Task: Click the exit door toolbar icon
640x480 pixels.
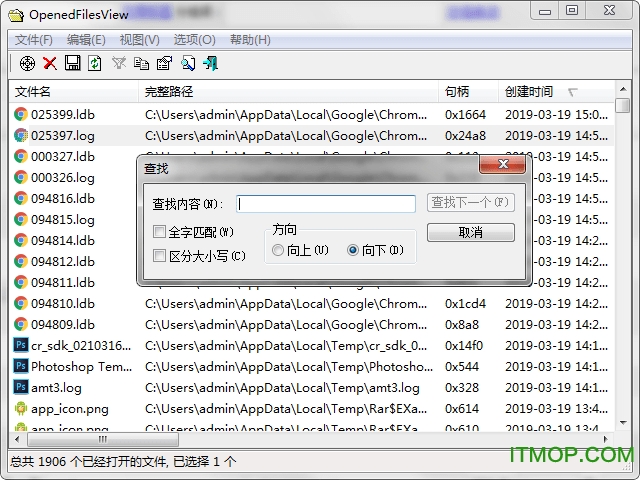Action: [x=211, y=64]
